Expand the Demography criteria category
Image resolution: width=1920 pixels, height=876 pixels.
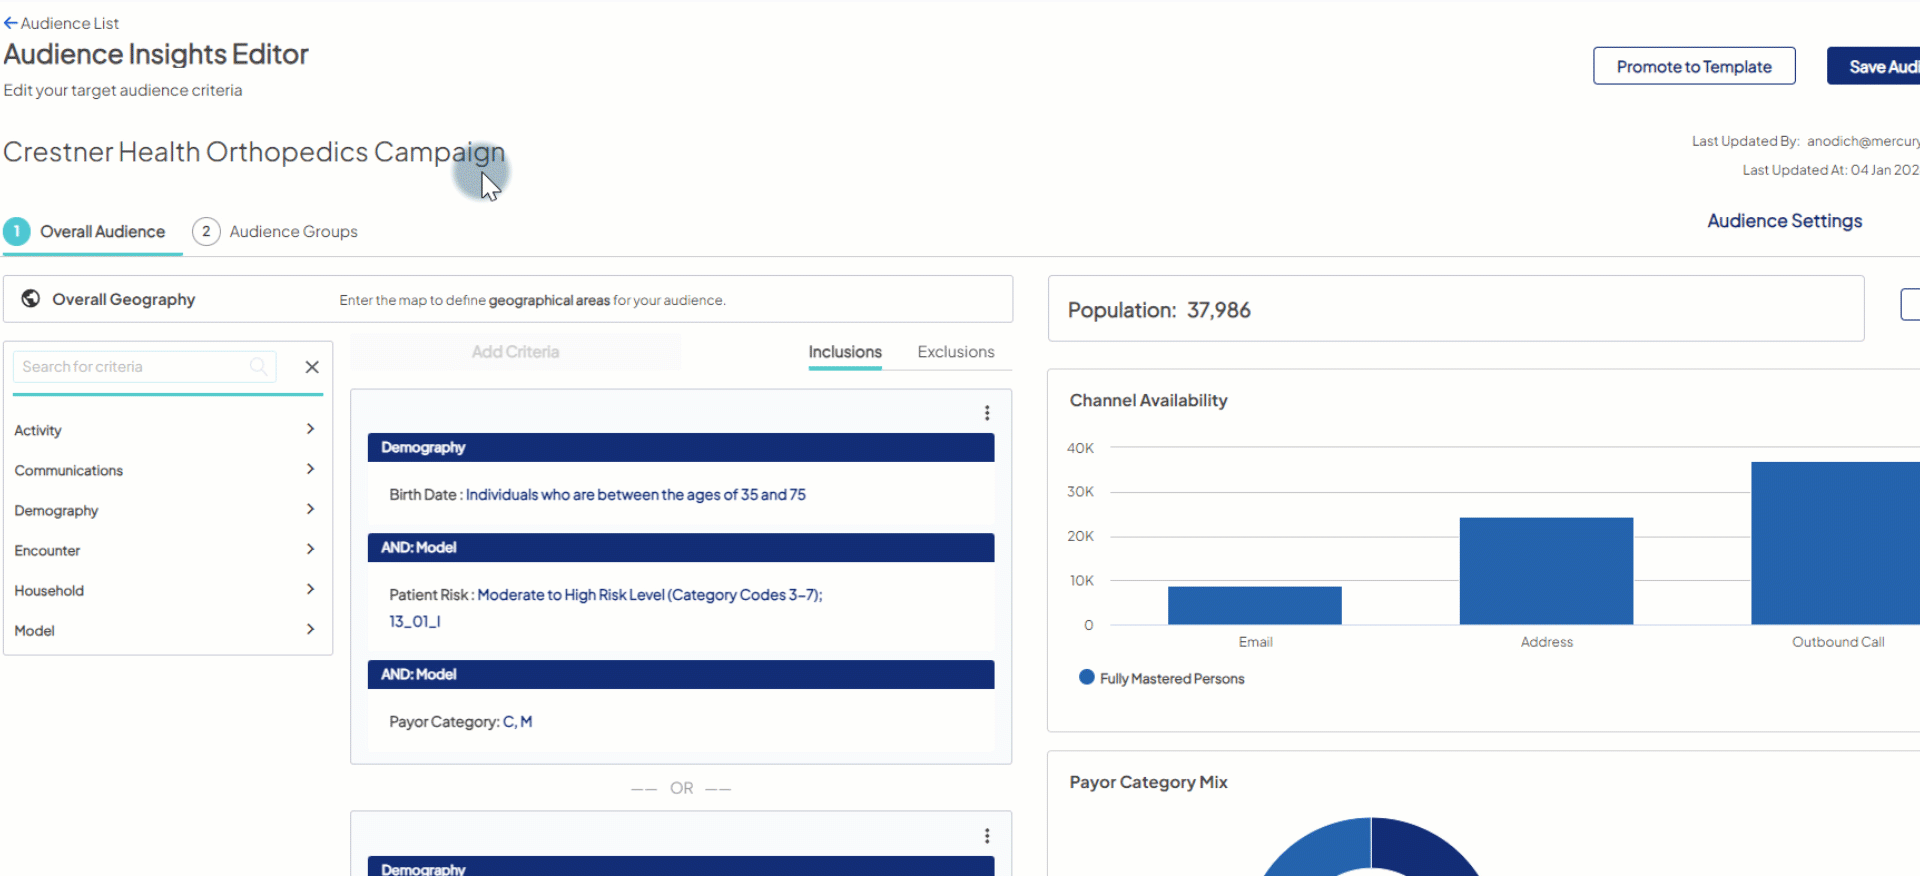point(165,510)
